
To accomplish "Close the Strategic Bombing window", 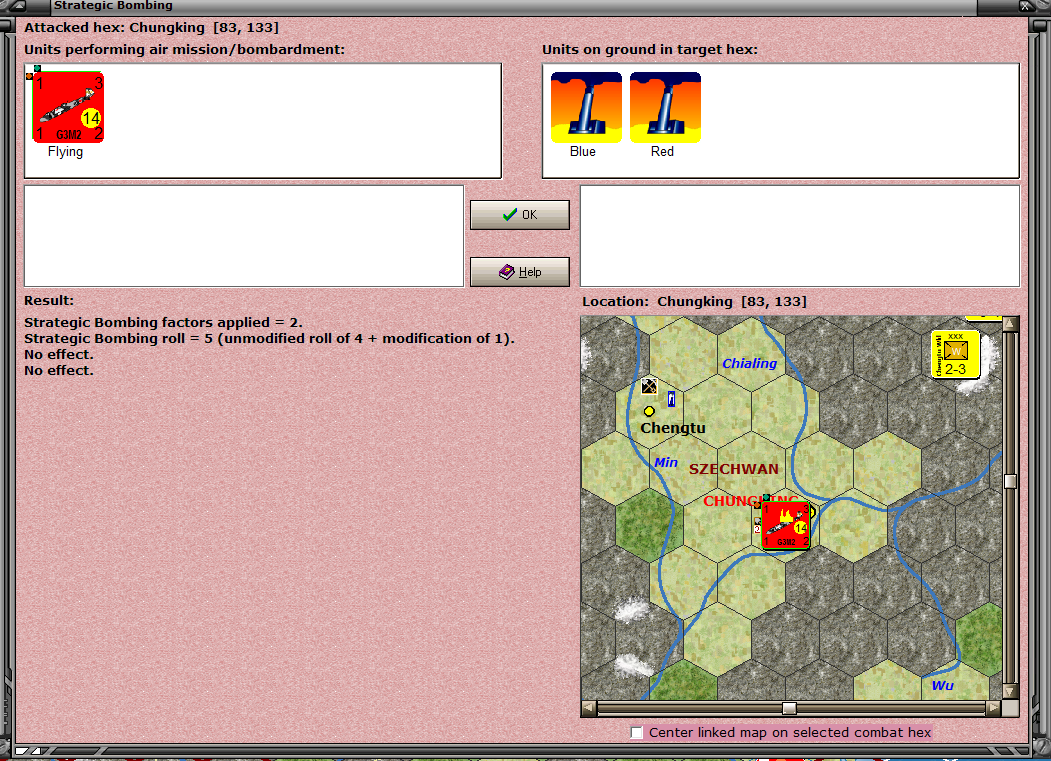I will click(x=1027, y=6).
